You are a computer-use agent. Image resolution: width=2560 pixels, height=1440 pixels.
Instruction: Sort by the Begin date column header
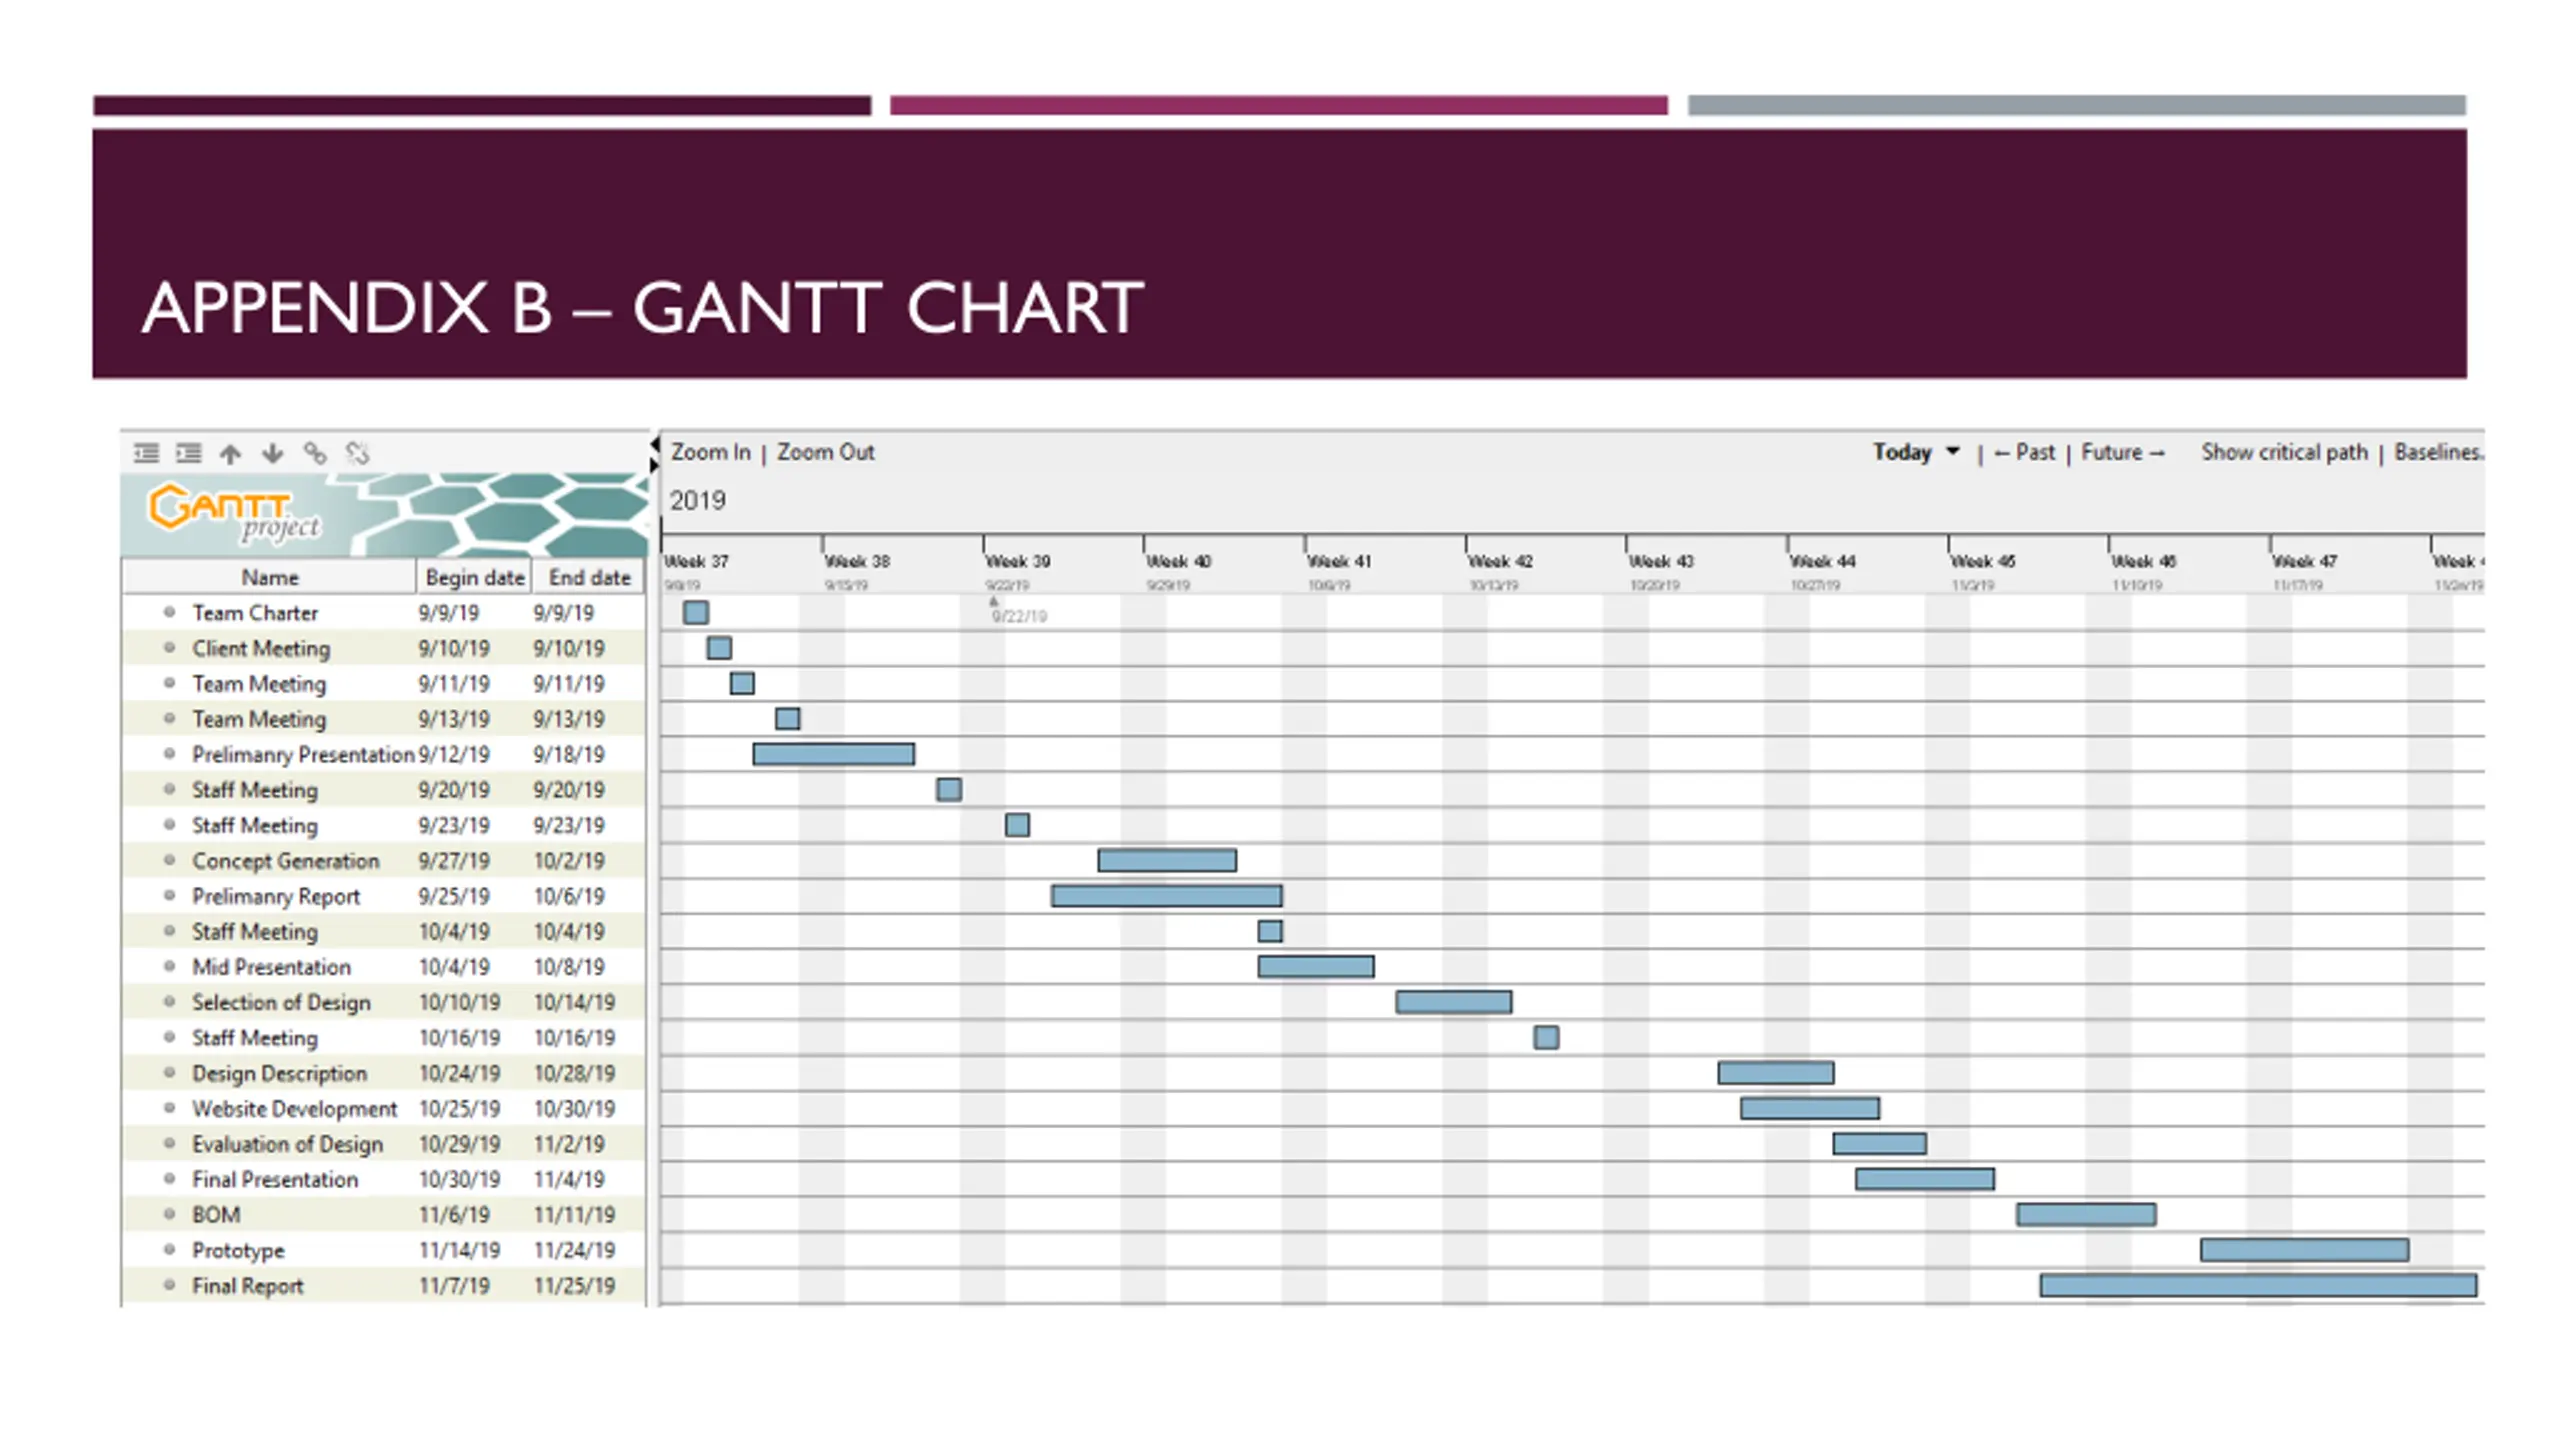pos(474,577)
